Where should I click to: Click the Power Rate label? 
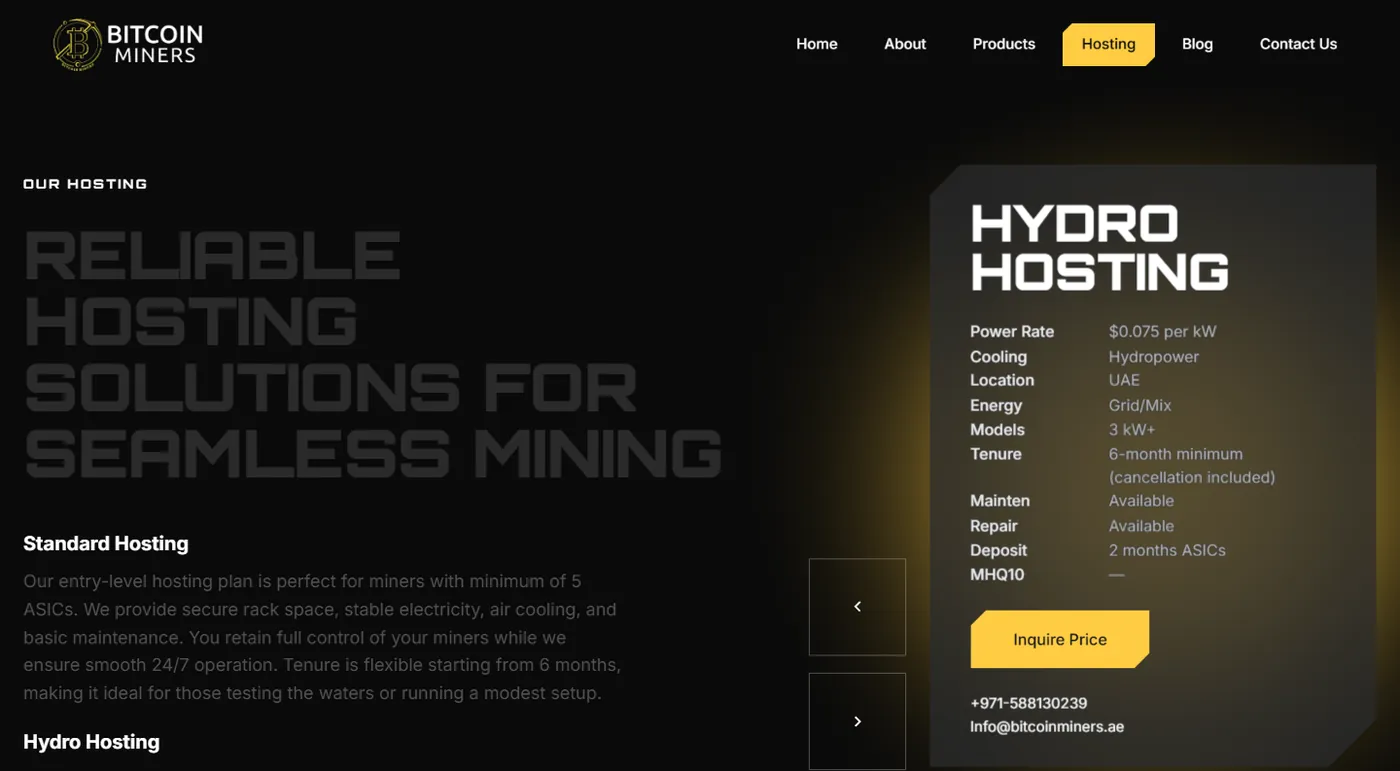click(1012, 331)
